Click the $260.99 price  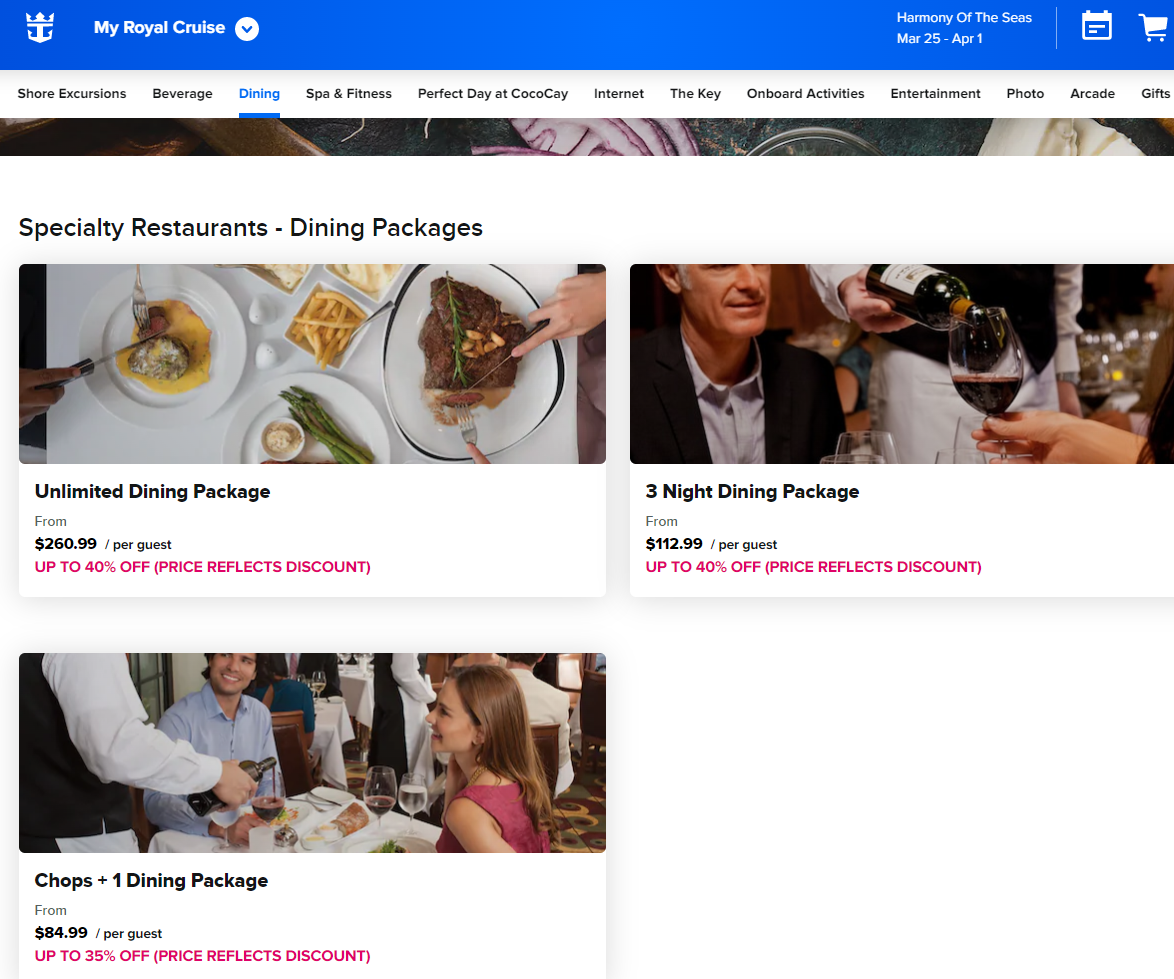click(66, 544)
